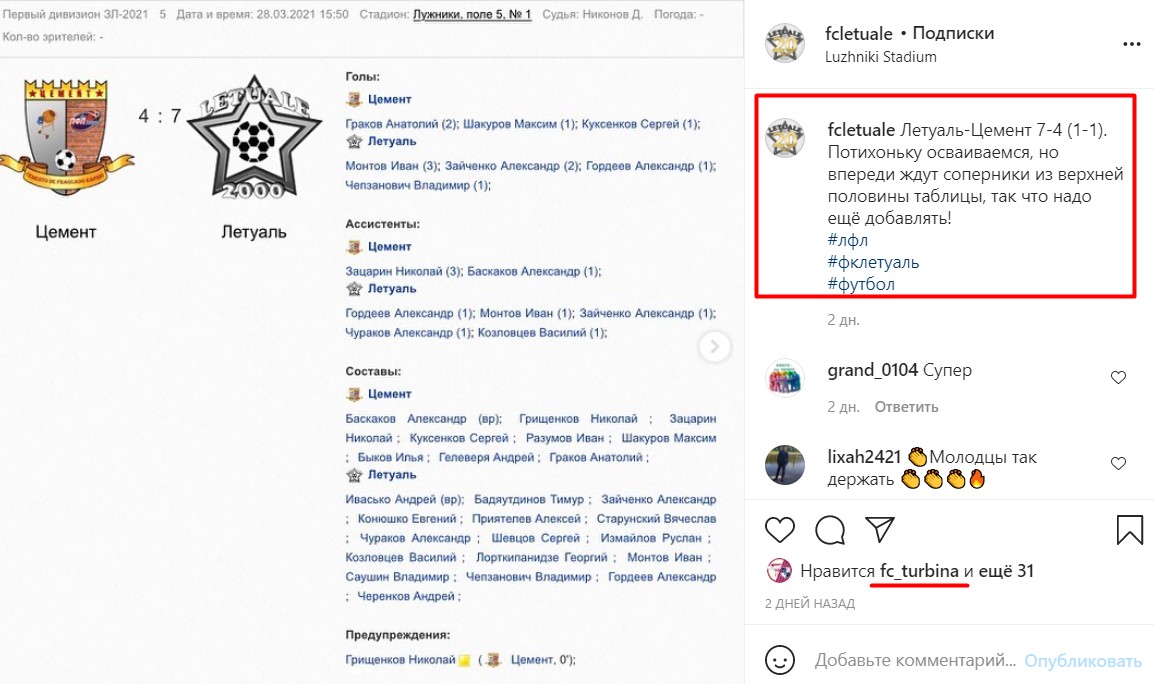Open the #лфл hashtag
This screenshot has width=1154, height=684.
point(847,240)
